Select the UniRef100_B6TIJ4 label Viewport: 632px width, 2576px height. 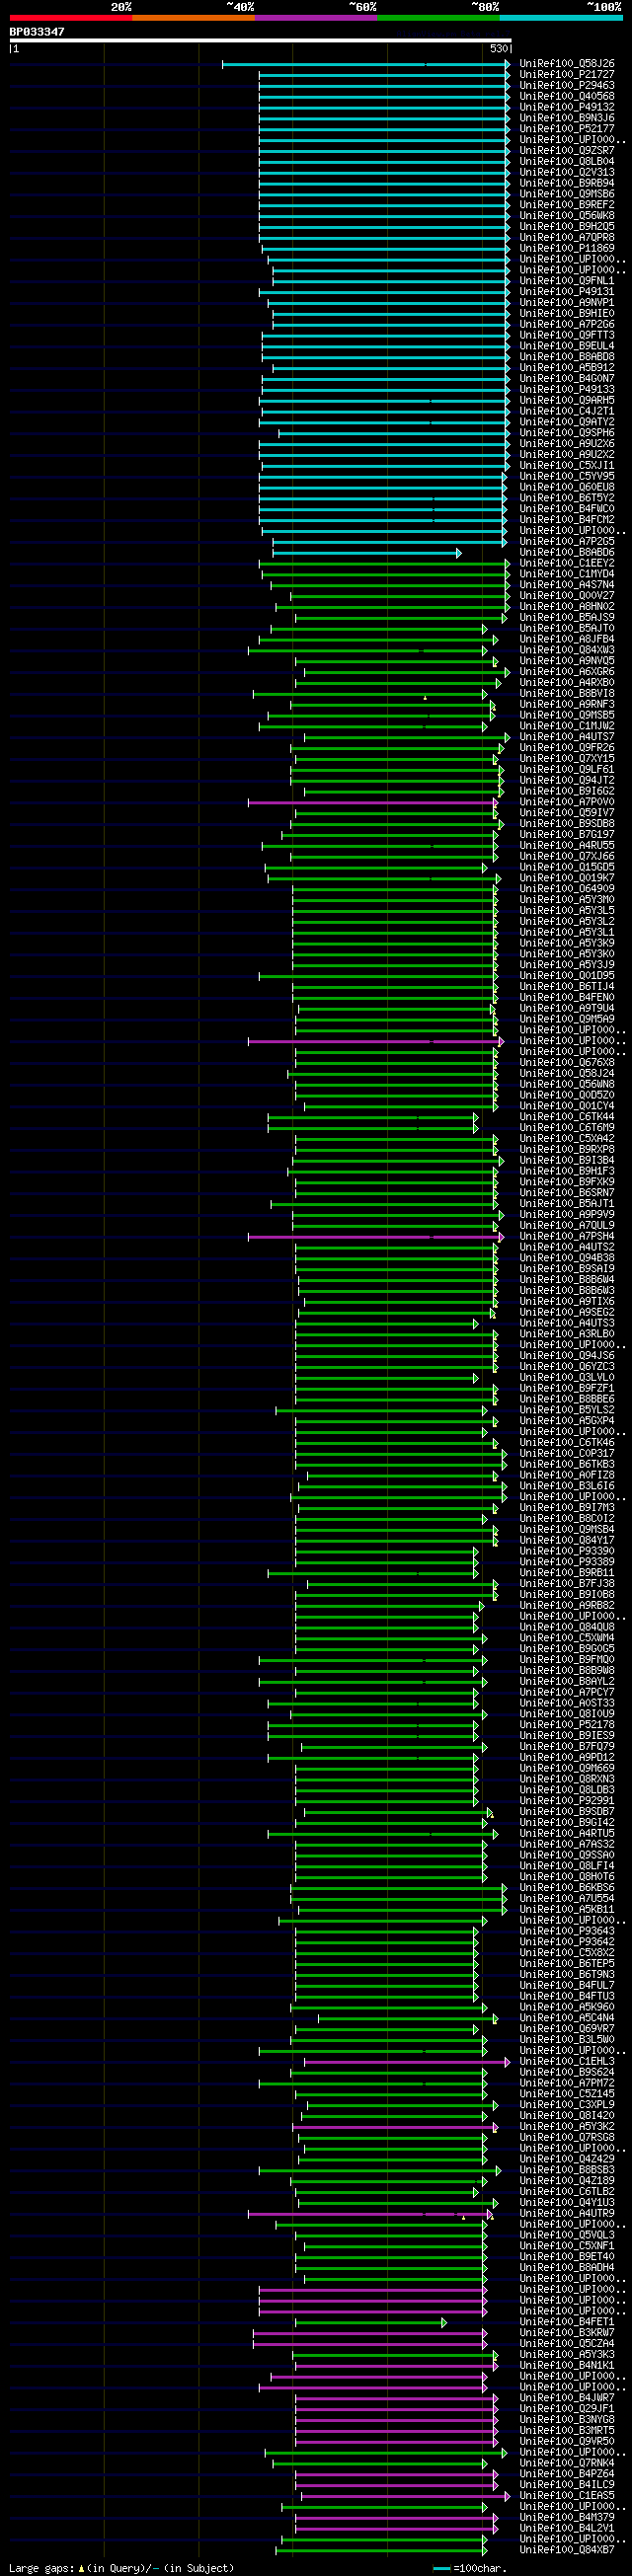tap(567, 987)
